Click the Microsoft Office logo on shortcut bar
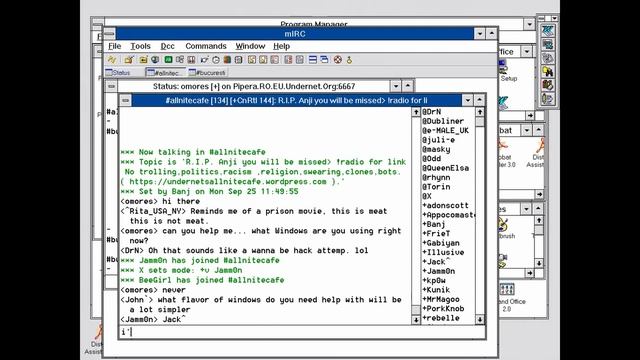This screenshot has height=360, width=640. click(x=548, y=30)
